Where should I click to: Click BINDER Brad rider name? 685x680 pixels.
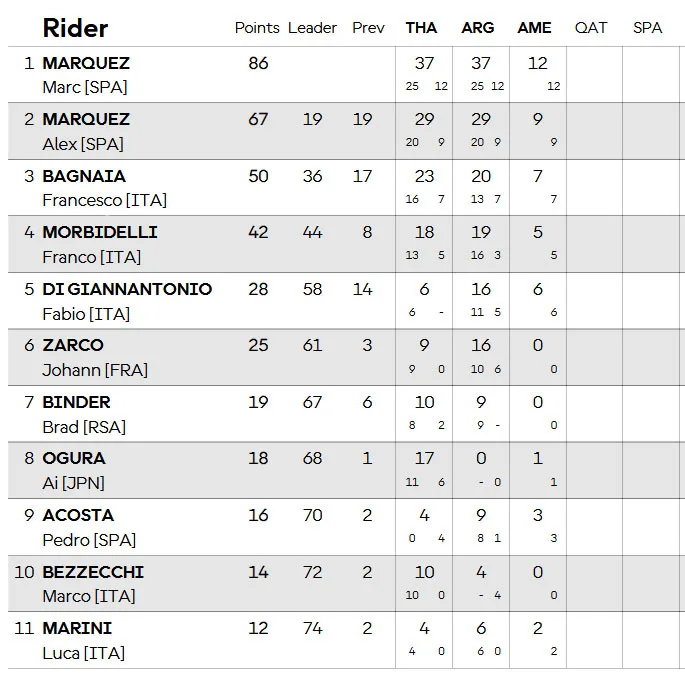(84, 414)
